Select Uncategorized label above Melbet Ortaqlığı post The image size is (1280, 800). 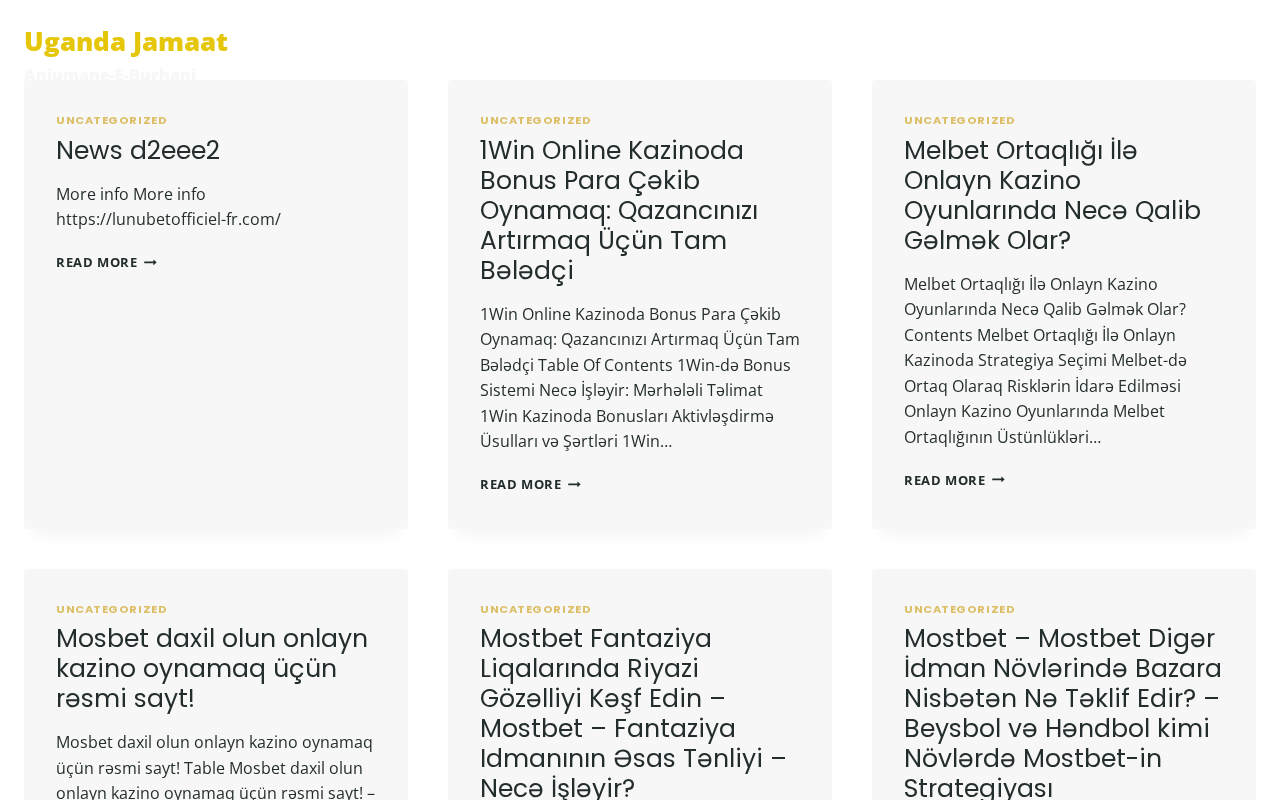[960, 120]
